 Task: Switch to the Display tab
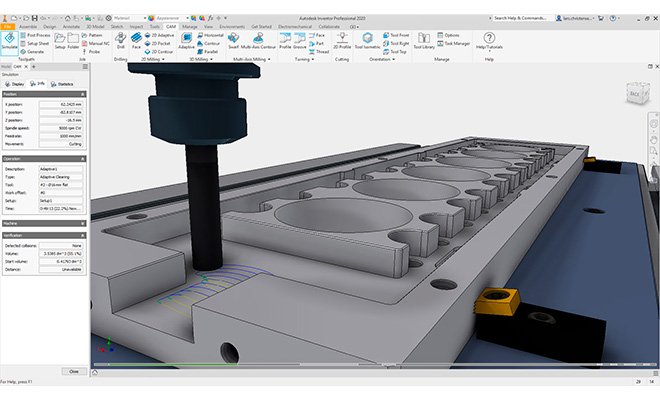(x=17, y=84)
